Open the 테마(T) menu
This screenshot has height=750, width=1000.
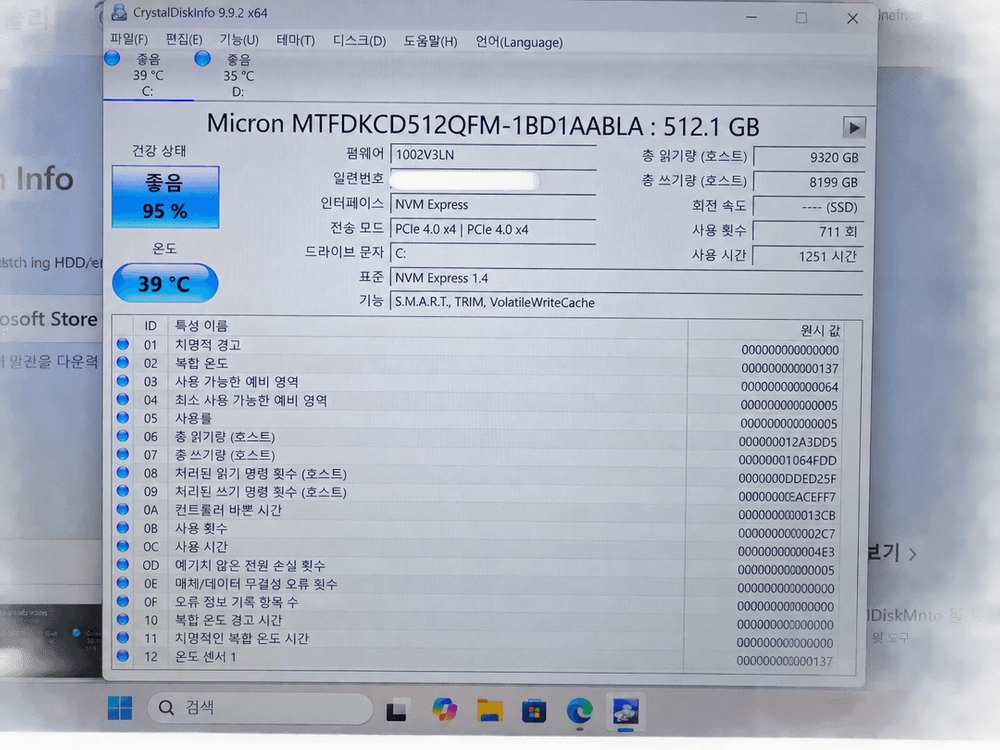click(x=295, y=41)
